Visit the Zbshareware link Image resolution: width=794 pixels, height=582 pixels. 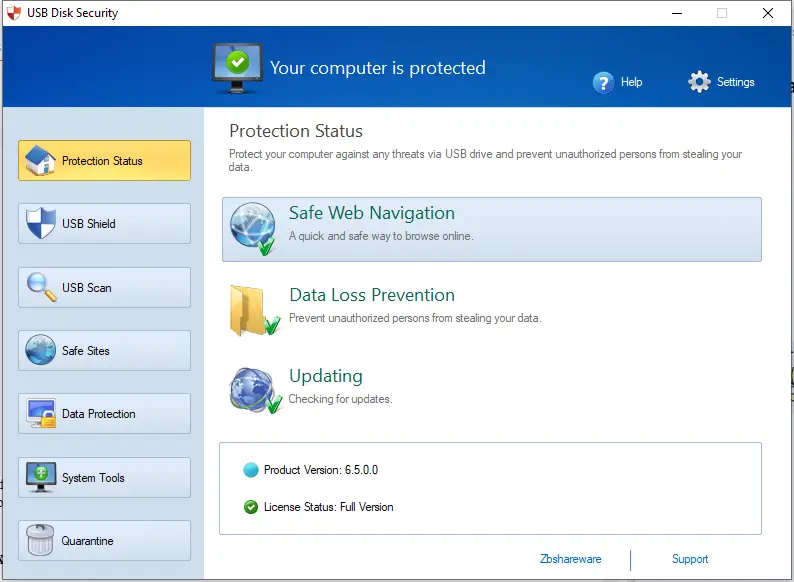click(x=570, y=559)
